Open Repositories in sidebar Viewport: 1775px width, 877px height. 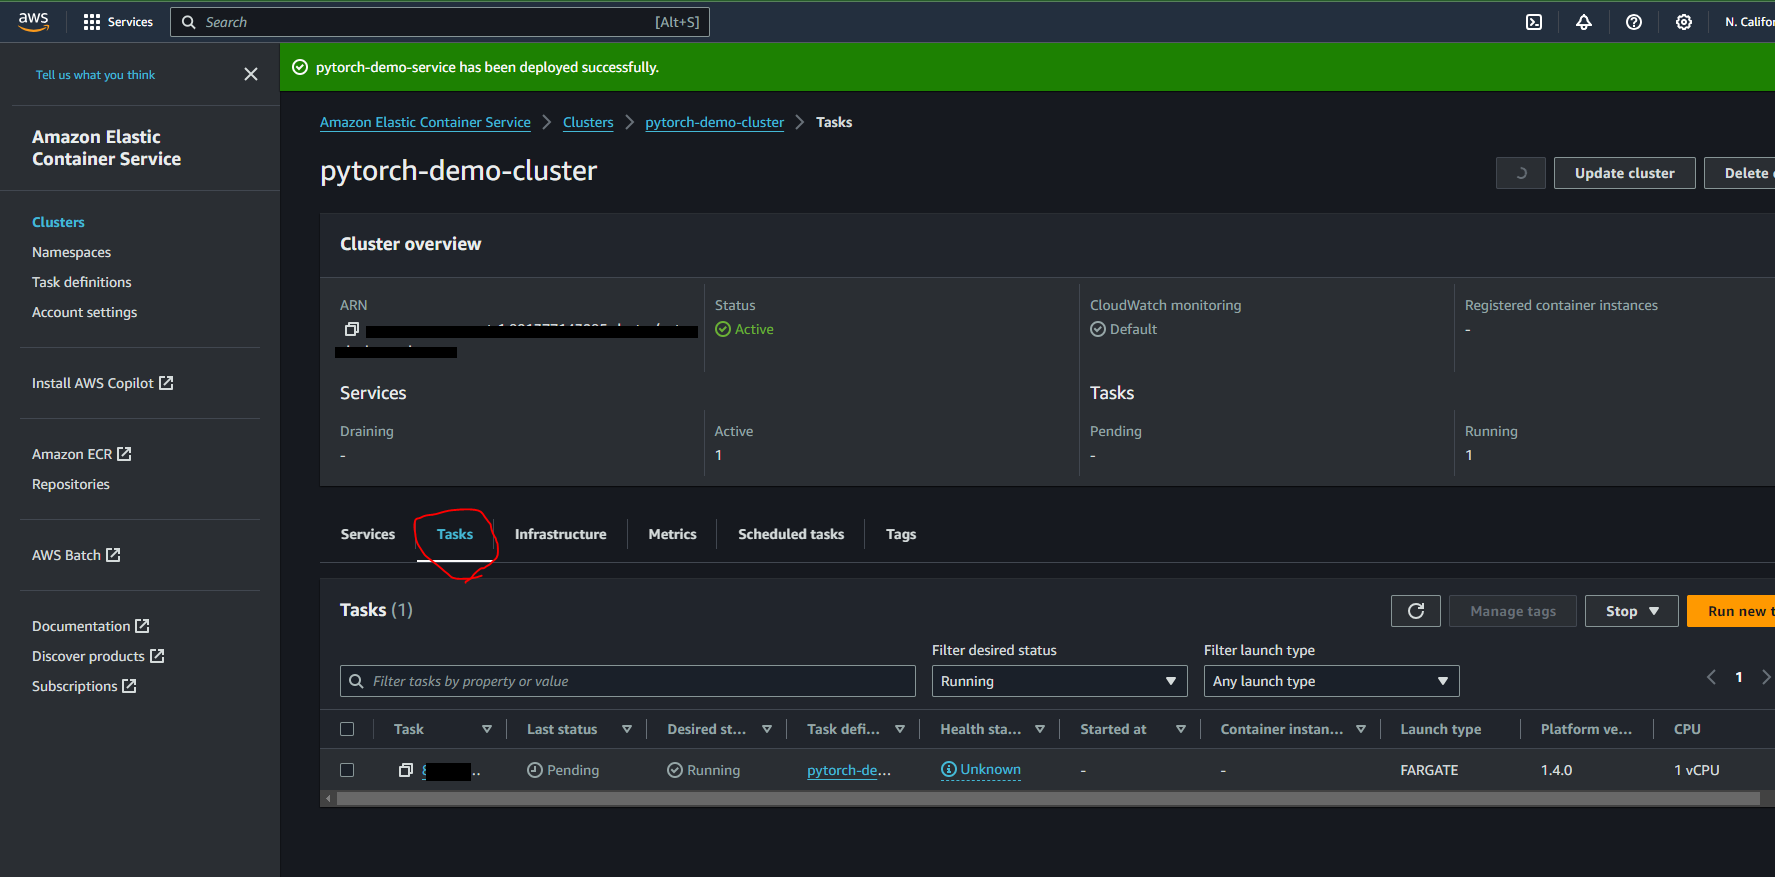70,484
